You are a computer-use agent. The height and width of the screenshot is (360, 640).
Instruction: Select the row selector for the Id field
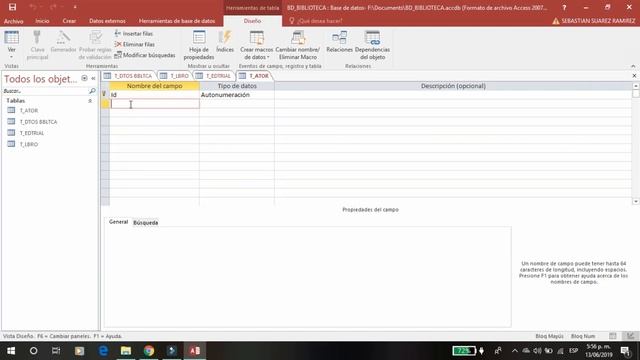[105, 95]
